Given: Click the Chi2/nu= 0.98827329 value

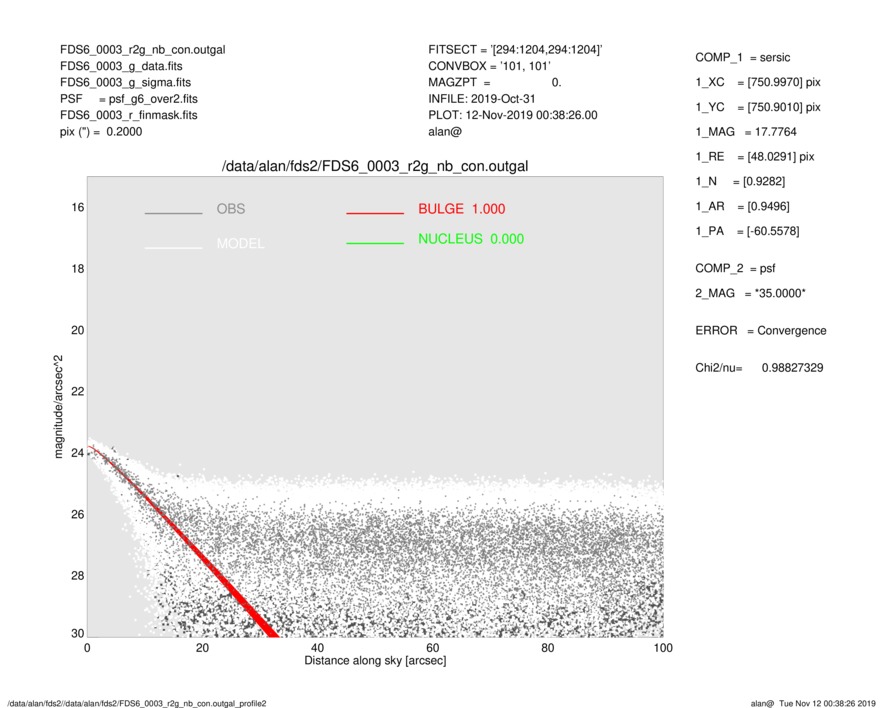Looking at the screenshot, I should click(759, 368).
